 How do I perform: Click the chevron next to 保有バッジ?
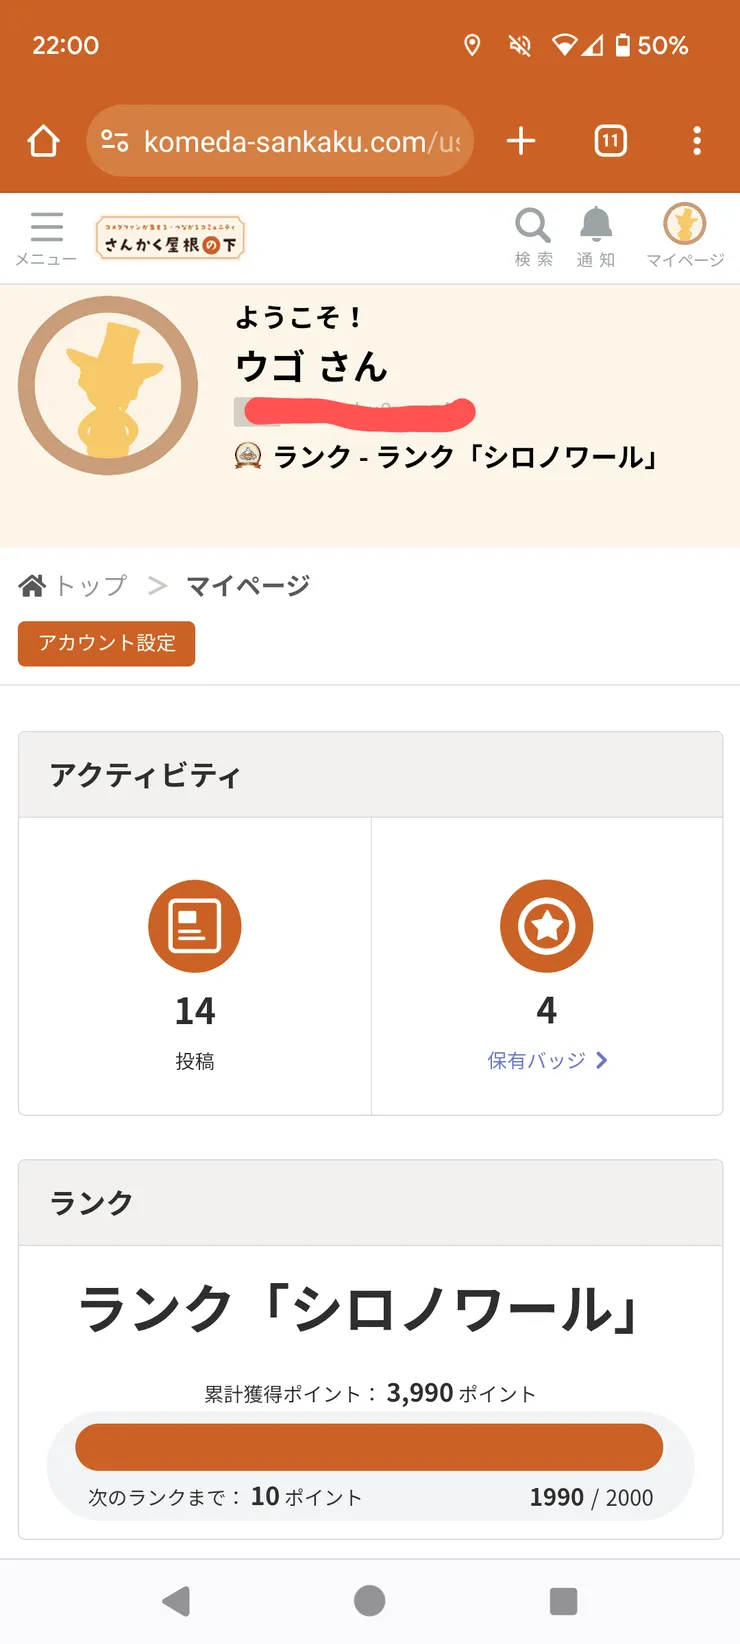tap(602, 1060)
